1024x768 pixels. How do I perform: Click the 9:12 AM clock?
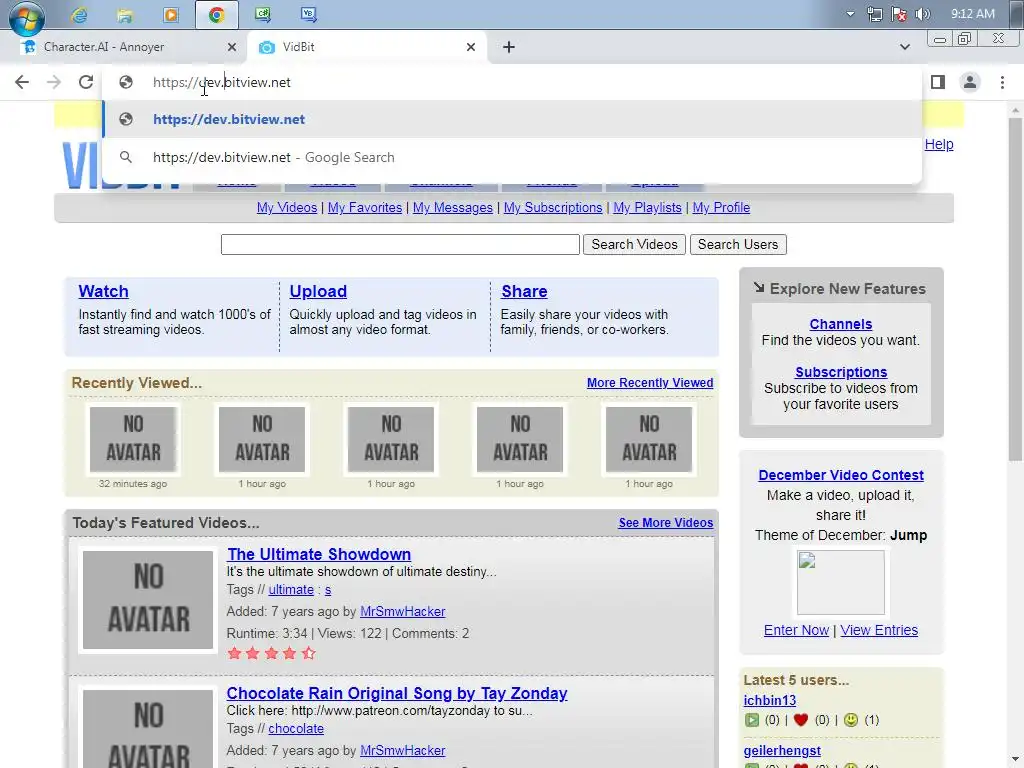[x=972, y=14]
